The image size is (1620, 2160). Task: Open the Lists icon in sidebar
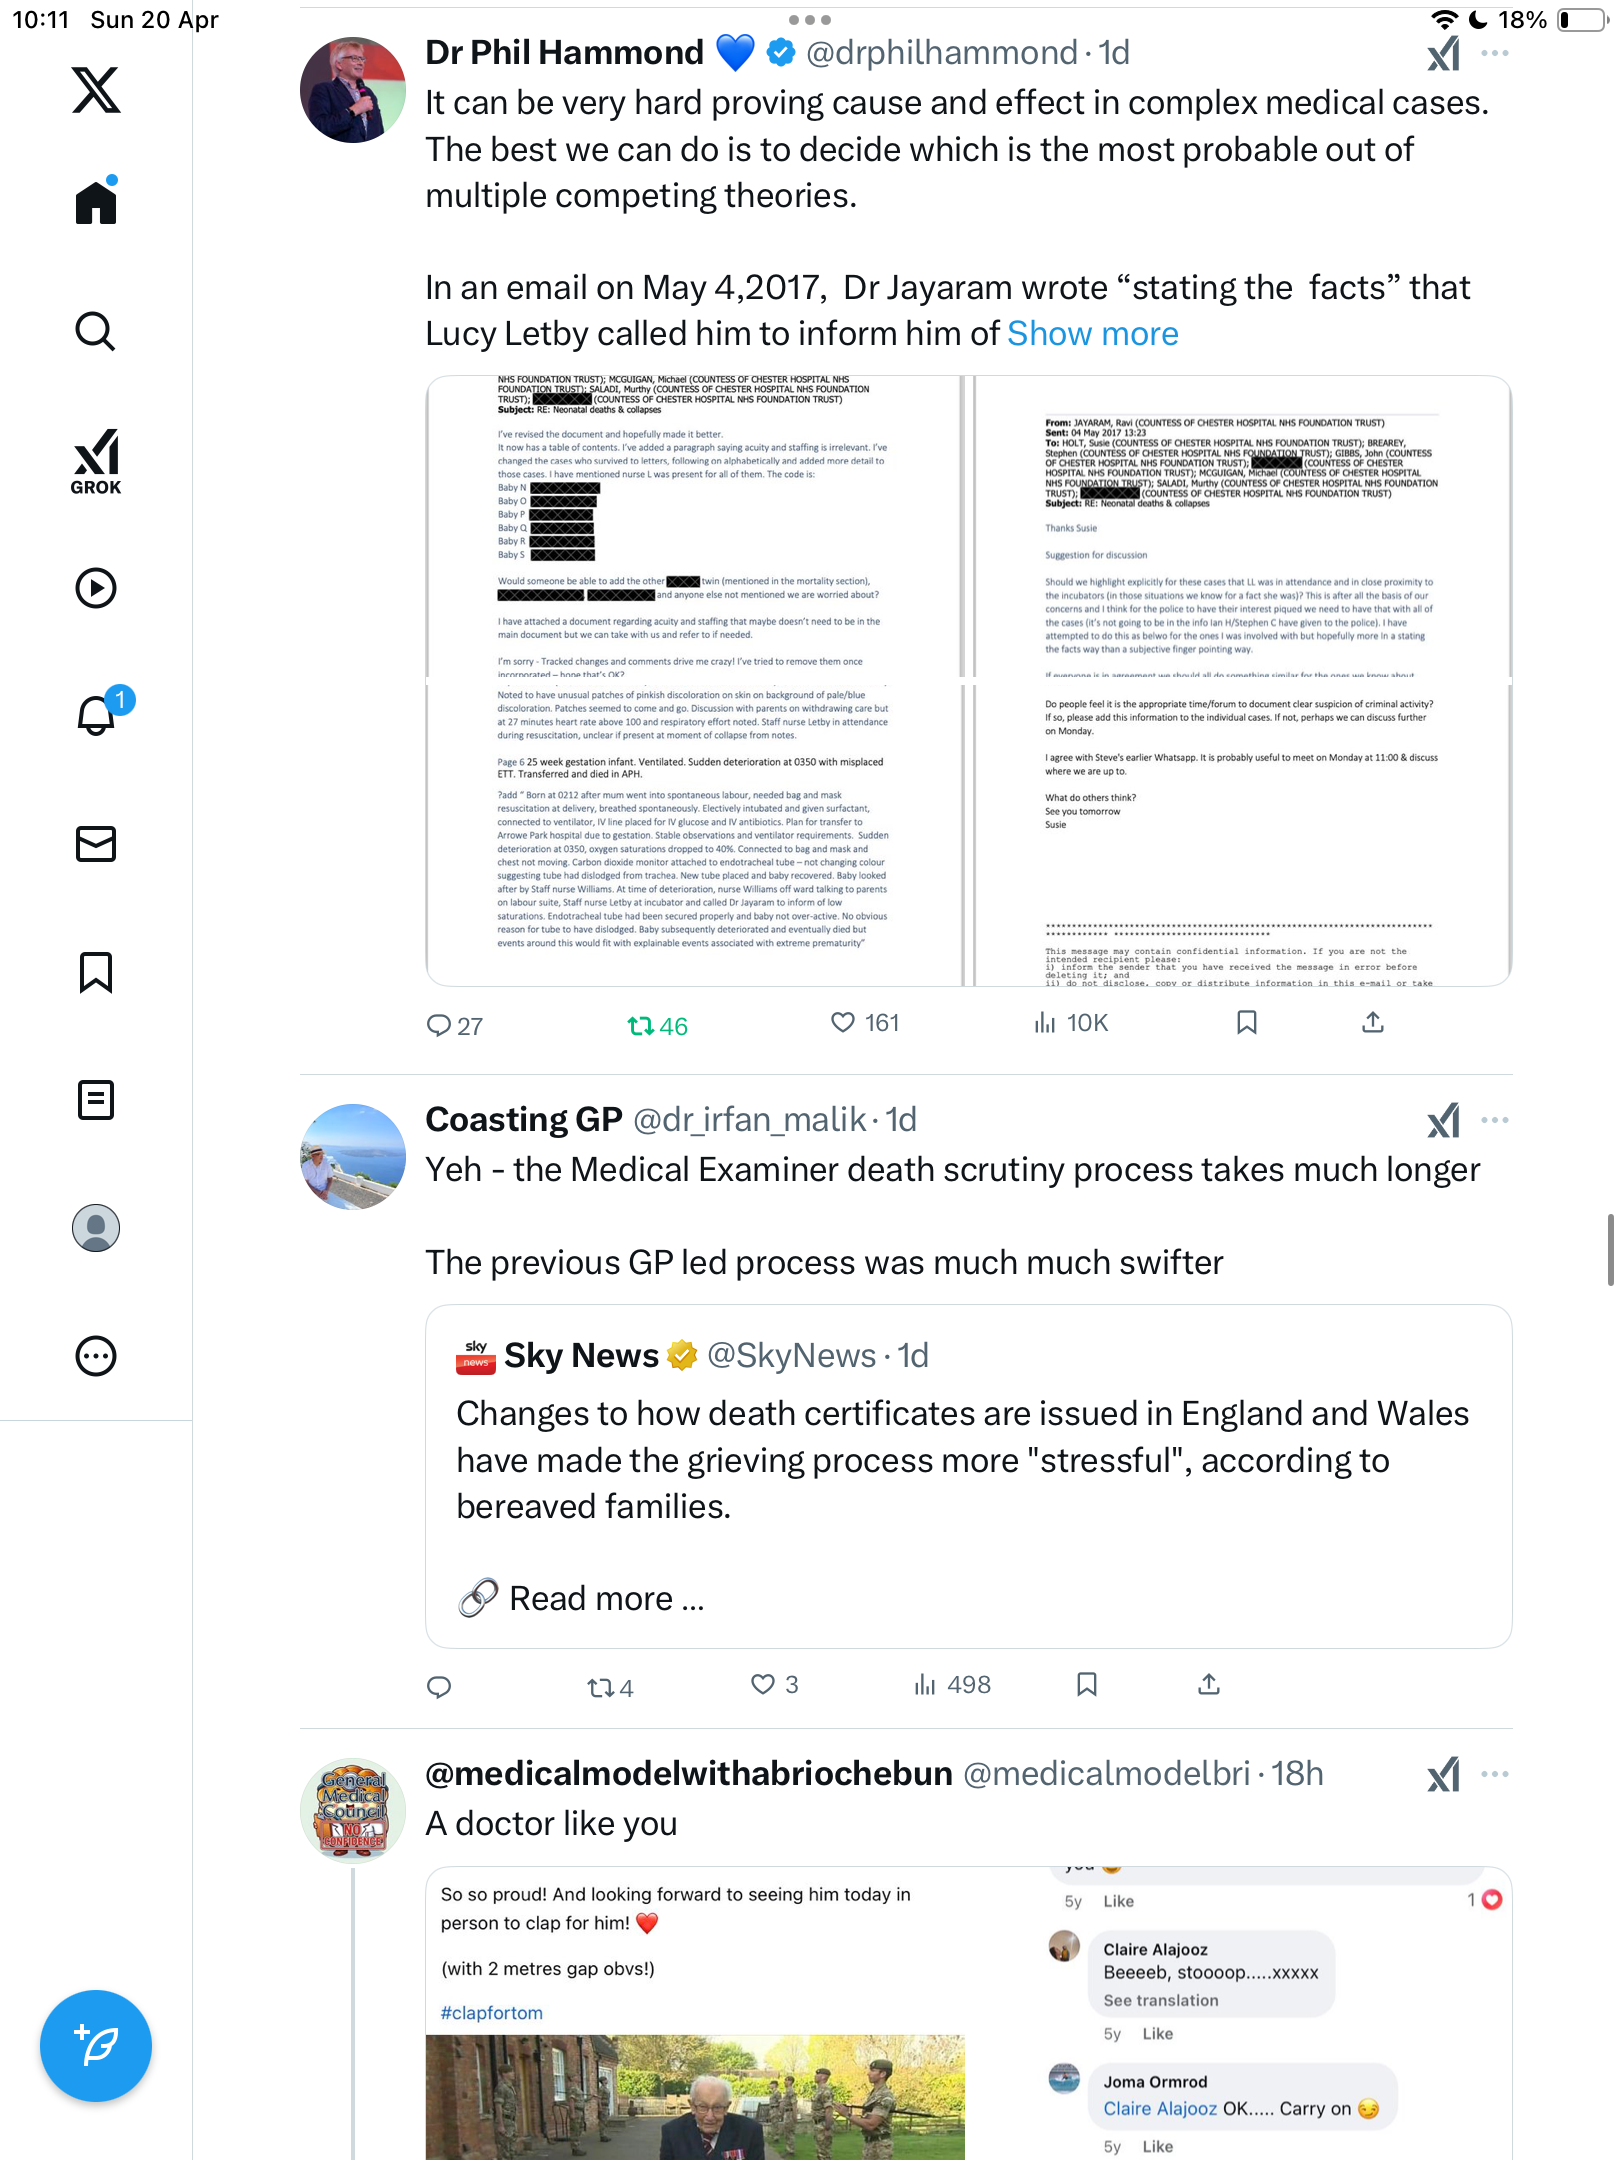[x=96, y=1100]
